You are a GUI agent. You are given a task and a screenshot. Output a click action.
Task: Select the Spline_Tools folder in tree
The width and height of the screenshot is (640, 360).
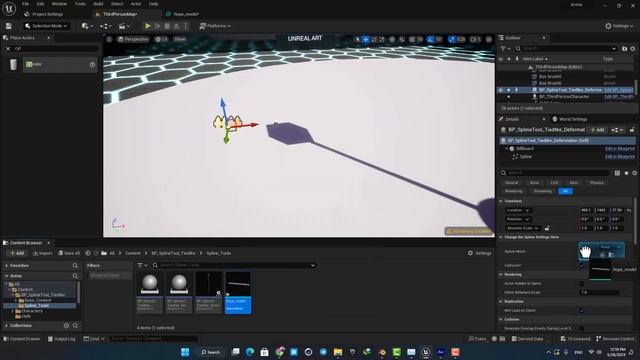click(37, 305)
